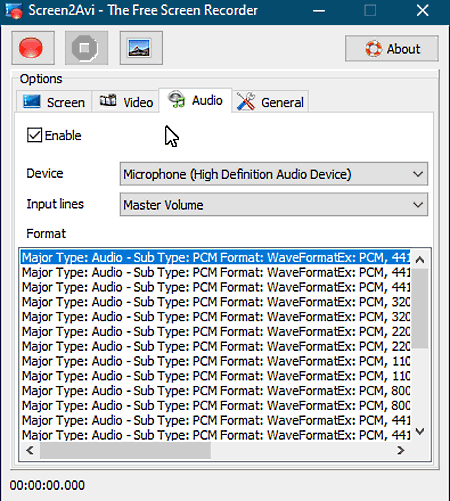Take a screenshot with the picture icon
The height and width of the screenshot is (501, 450).
141,48
